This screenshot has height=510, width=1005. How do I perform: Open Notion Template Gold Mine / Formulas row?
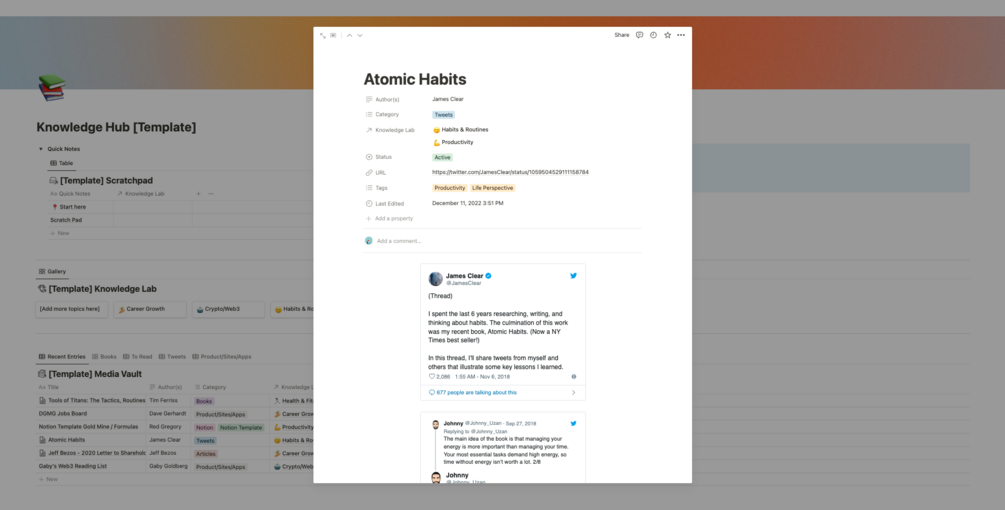pyautogui.click(x=88, y=427)
